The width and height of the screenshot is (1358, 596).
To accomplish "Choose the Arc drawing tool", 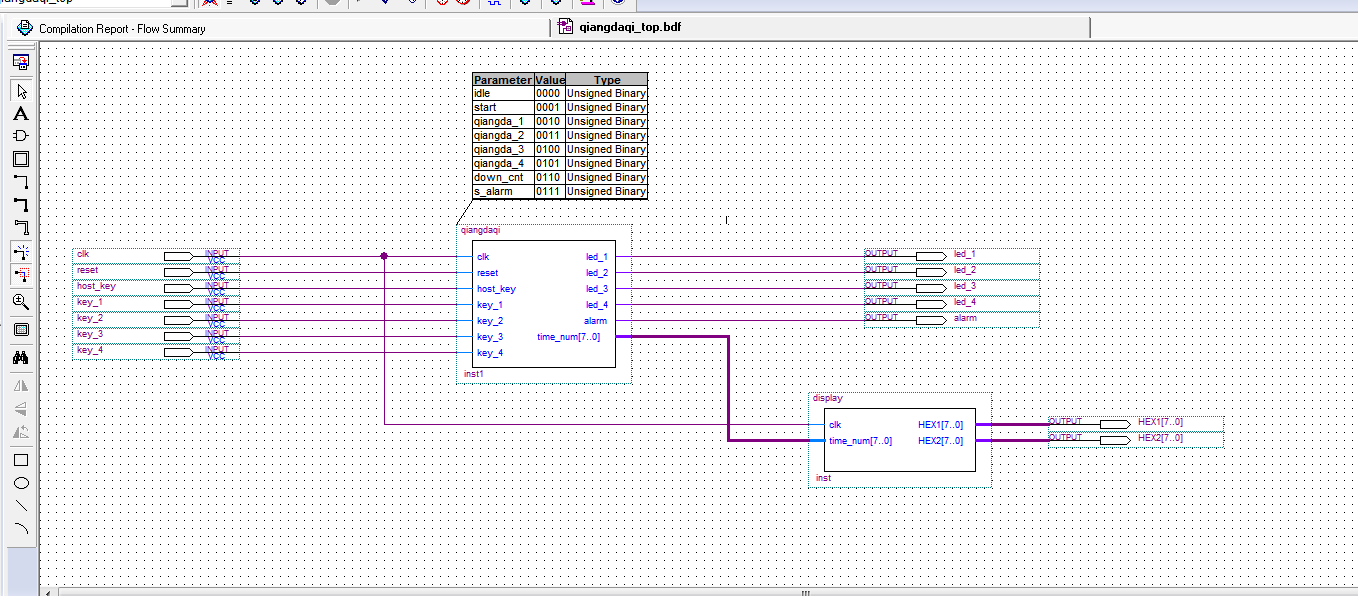I will (20, 529).
